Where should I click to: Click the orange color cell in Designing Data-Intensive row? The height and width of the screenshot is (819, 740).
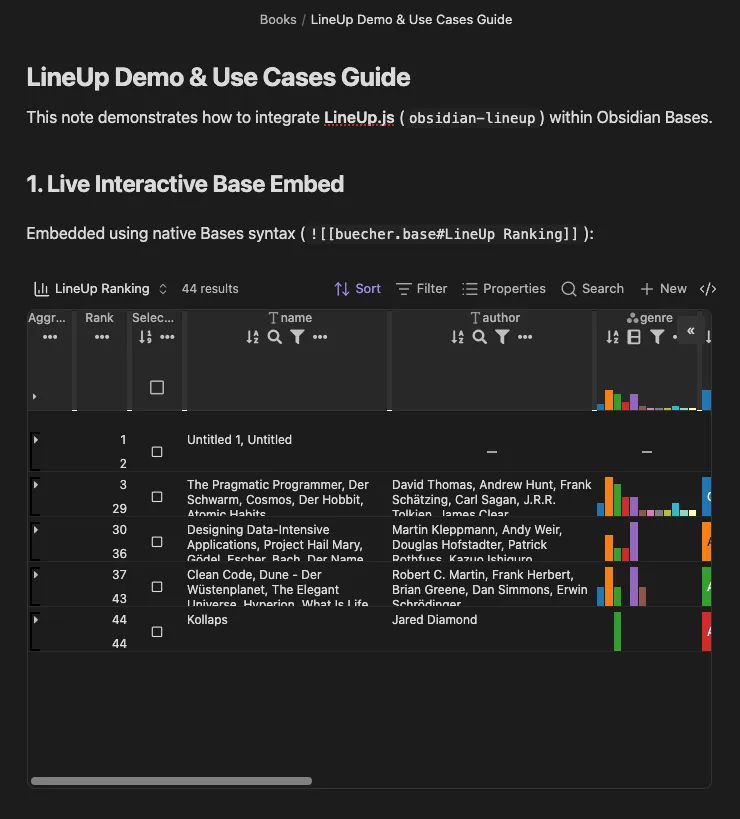707,542
